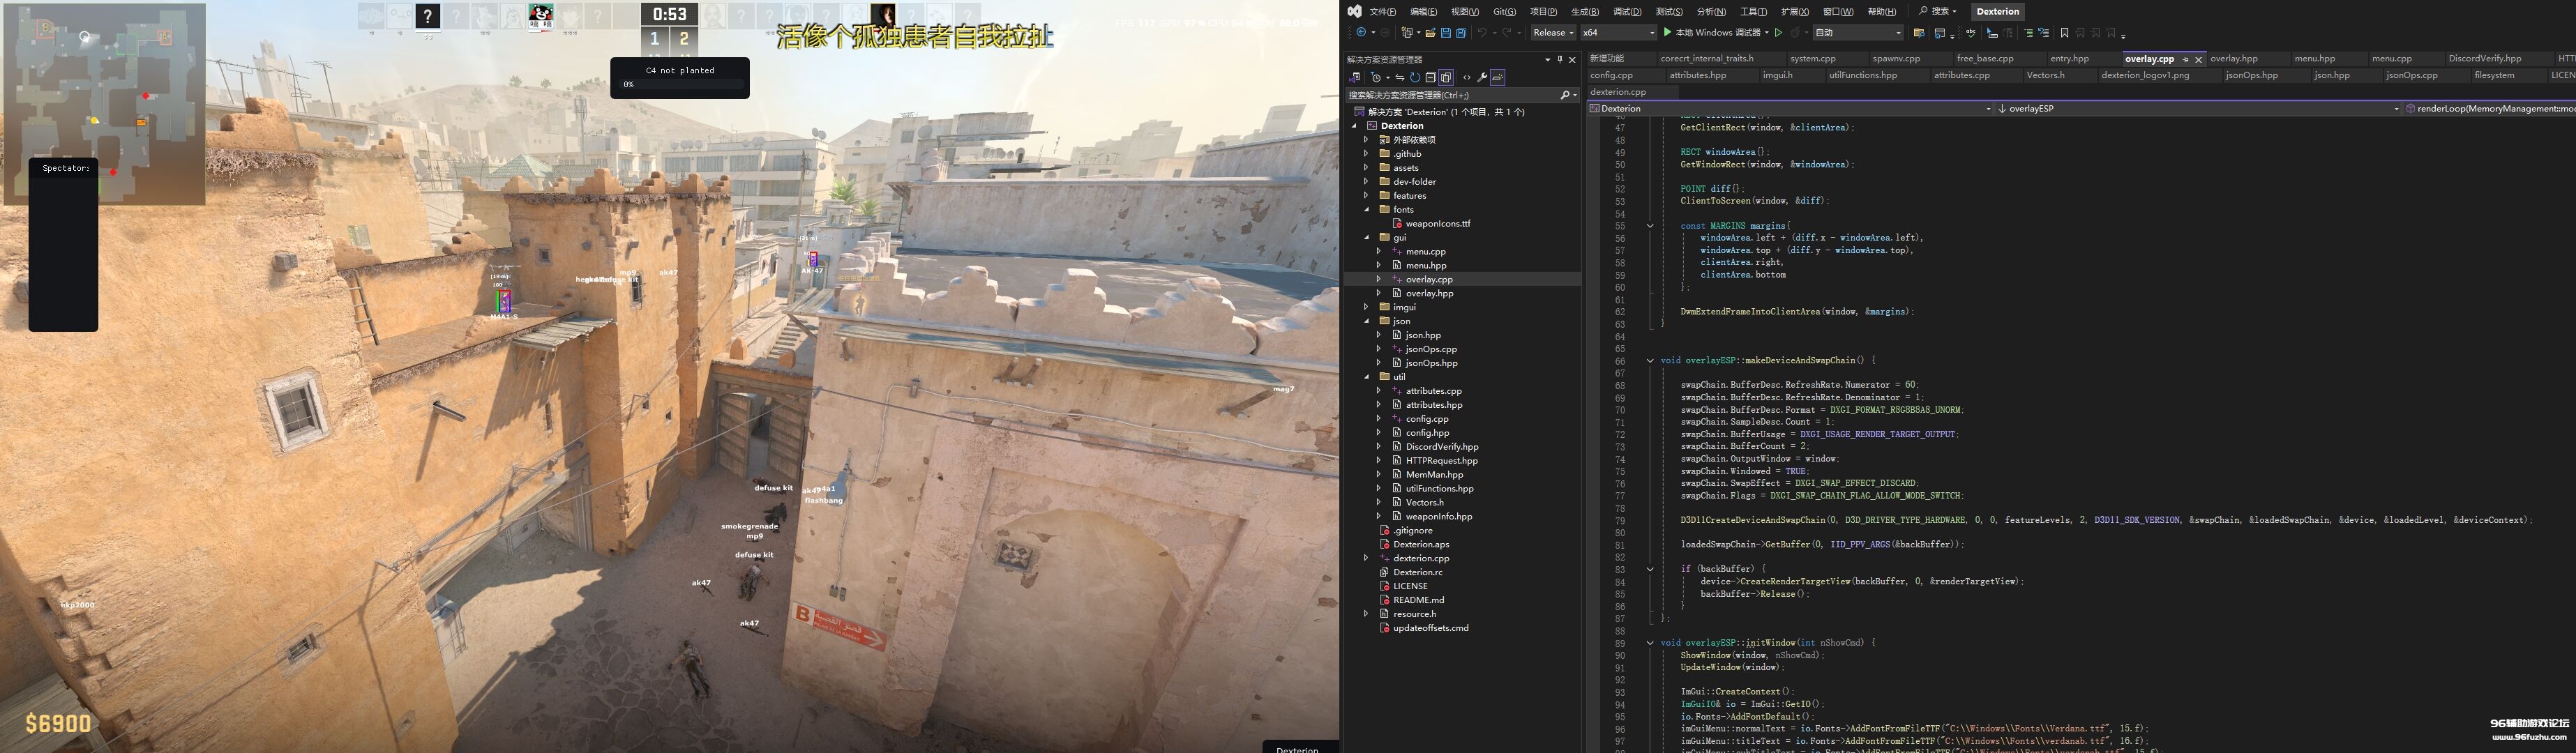Click the redo arrow icon

click(x=1507, y=33)
